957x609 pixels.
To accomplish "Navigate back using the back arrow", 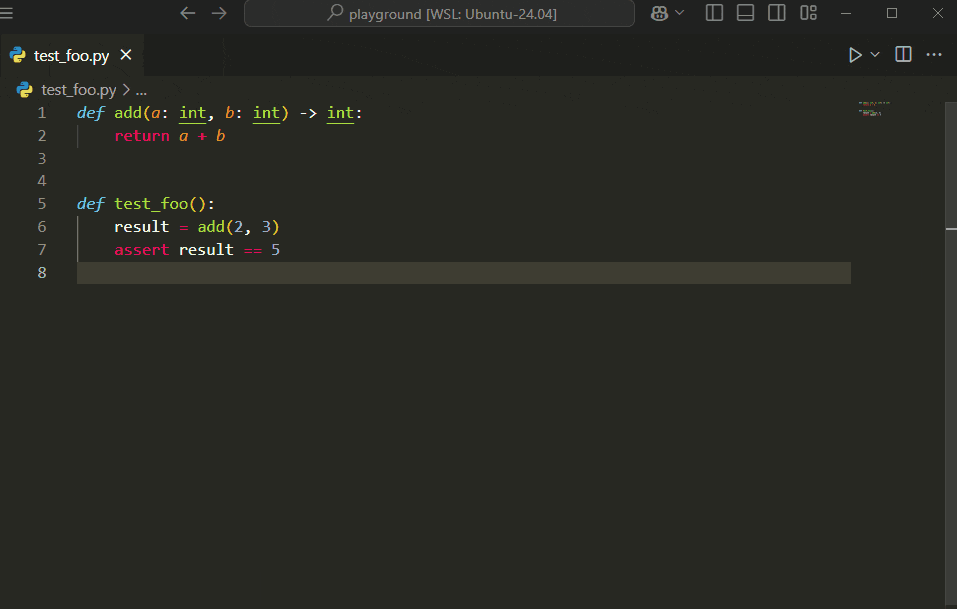I will (187, 13).
